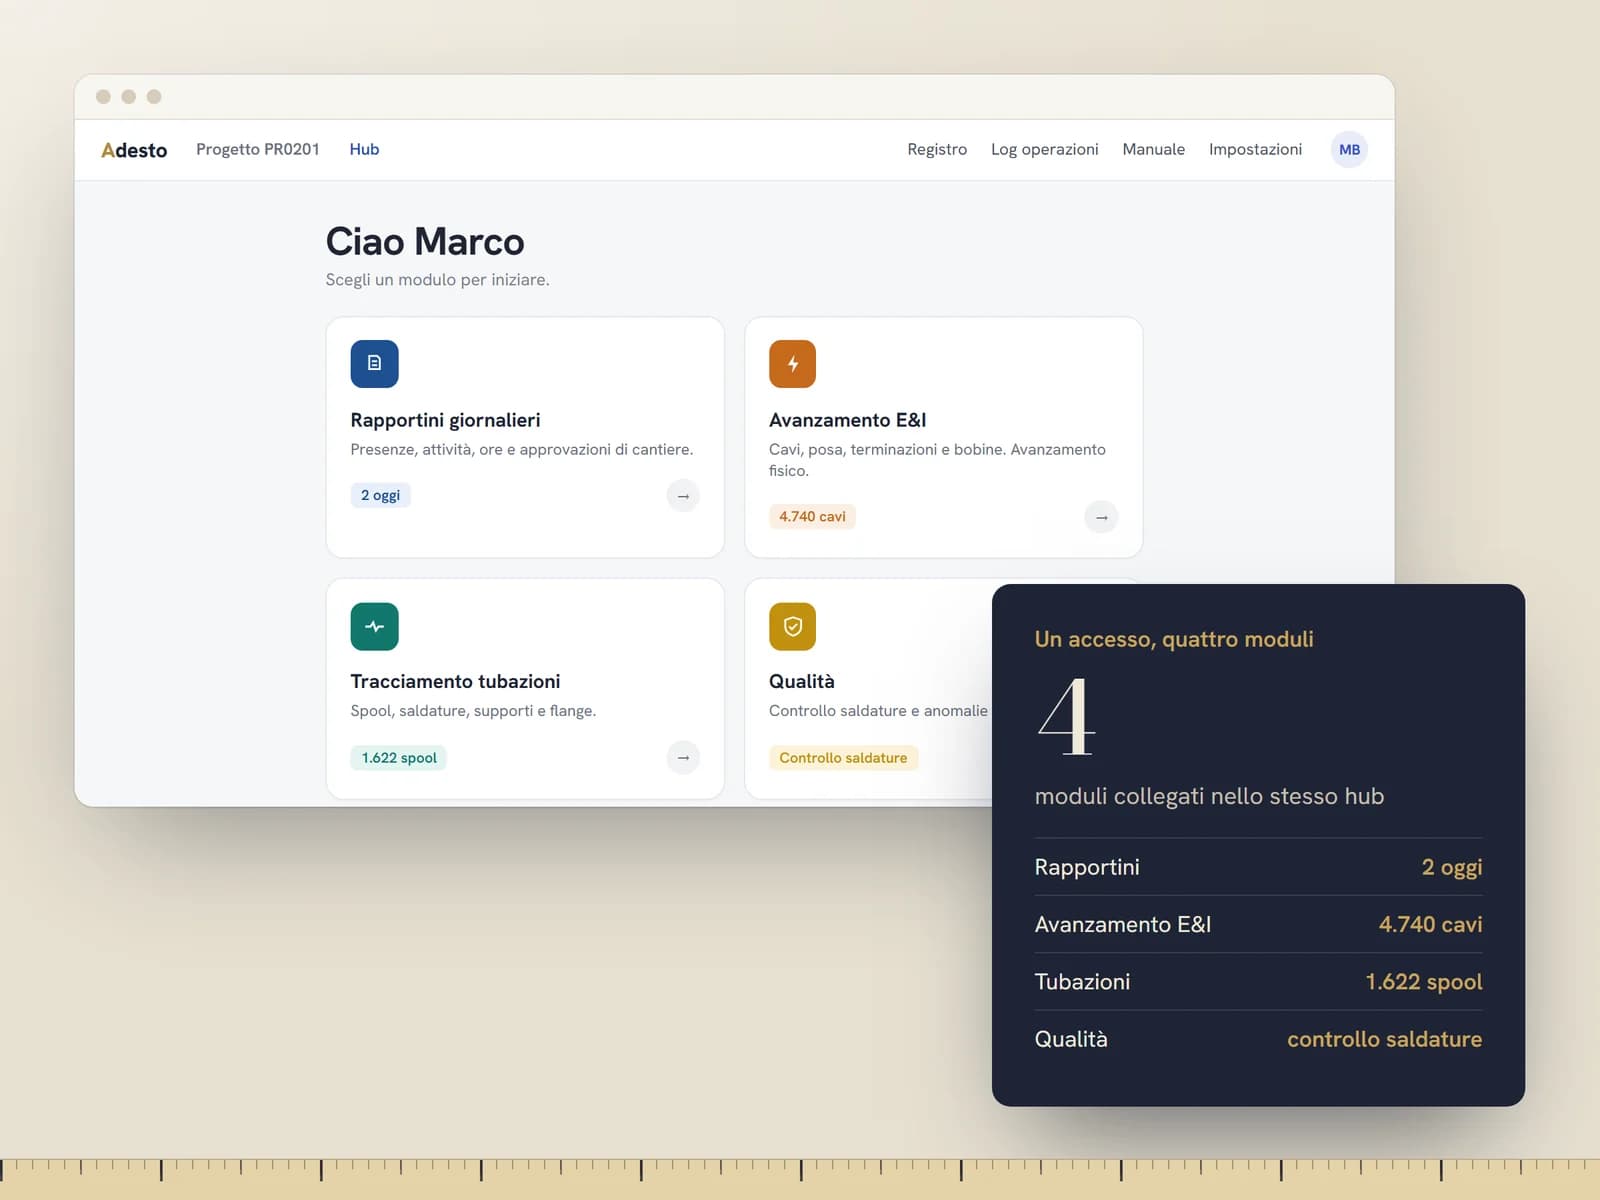Click the Tracciamento tubazioni card title

pos(455,681)
